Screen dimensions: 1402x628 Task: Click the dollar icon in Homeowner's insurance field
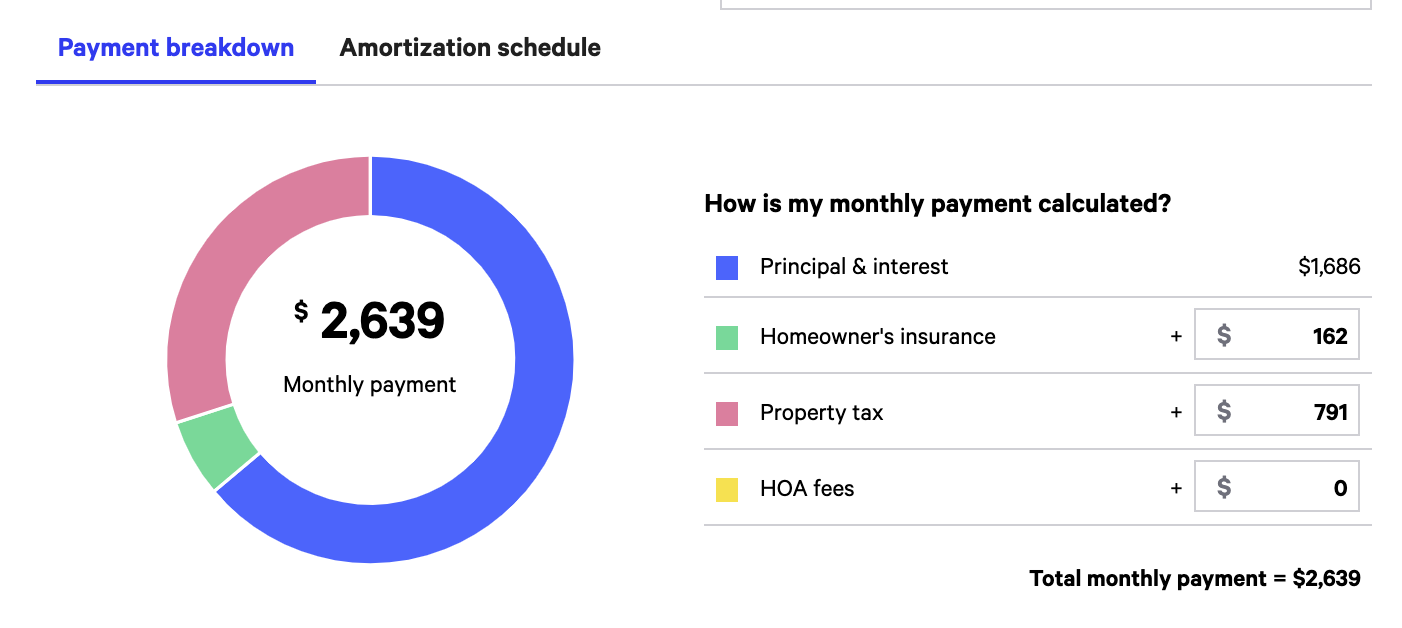pos(1224,336)
